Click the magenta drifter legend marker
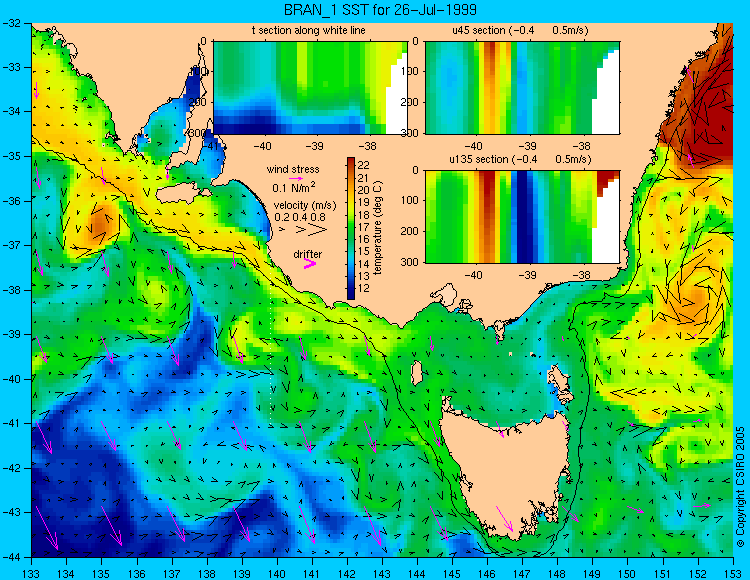The width and height of the screenshot is (750, 580). 310,264
